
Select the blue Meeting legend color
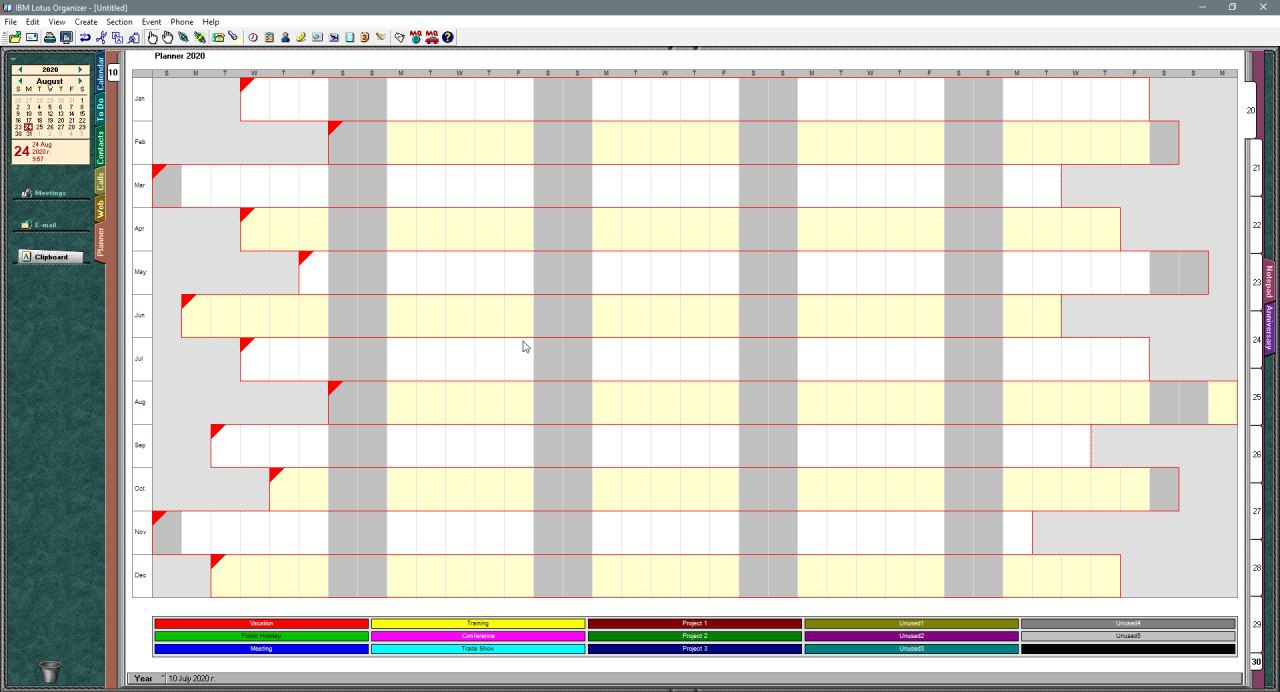click(261, 649)
